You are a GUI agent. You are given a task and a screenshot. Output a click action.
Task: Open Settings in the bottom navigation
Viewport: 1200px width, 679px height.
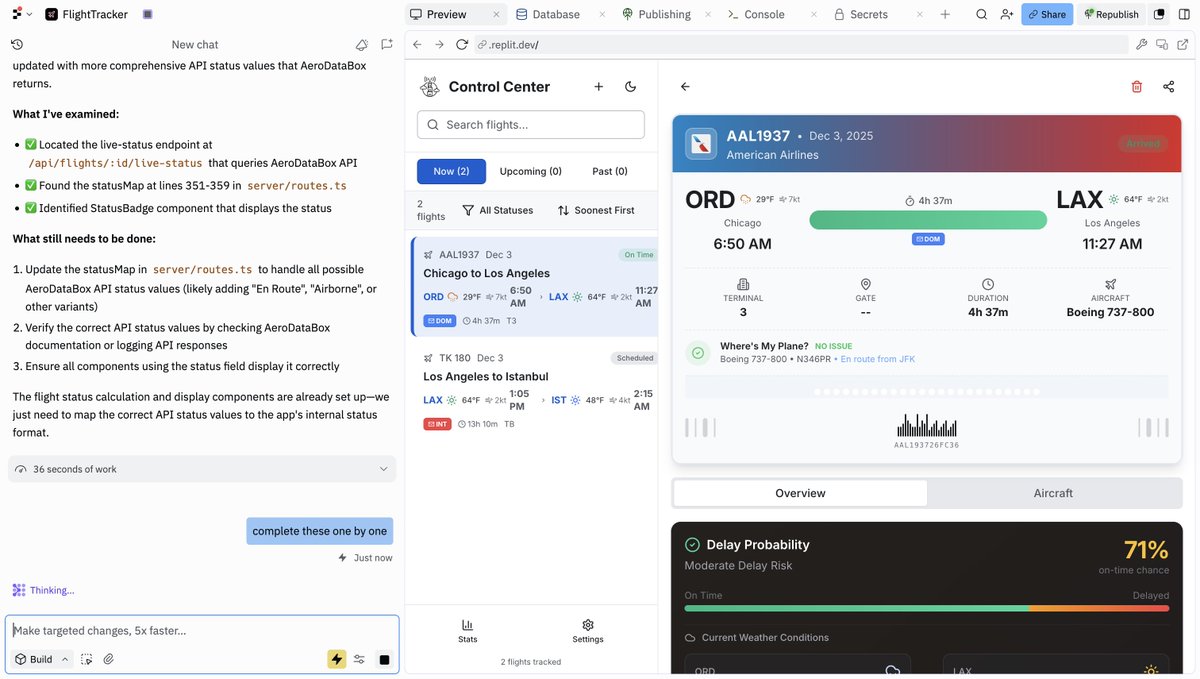588,631
